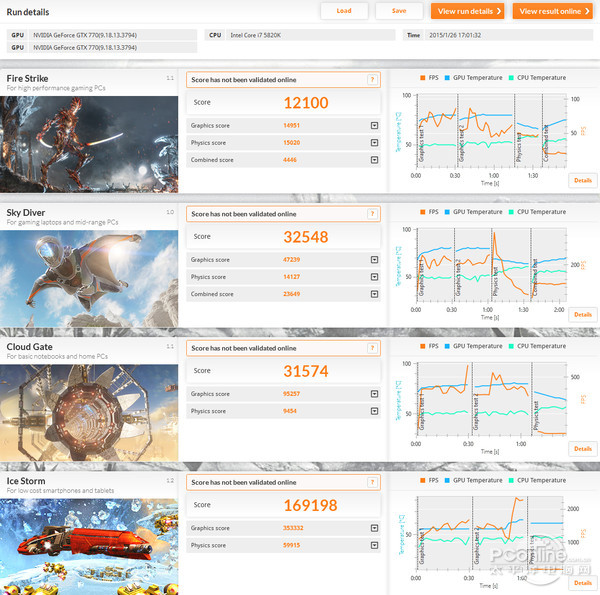Toggle CPU Temperature legend in Sky Diver chart
Viewport: 600px width, 595px height.
537,212
